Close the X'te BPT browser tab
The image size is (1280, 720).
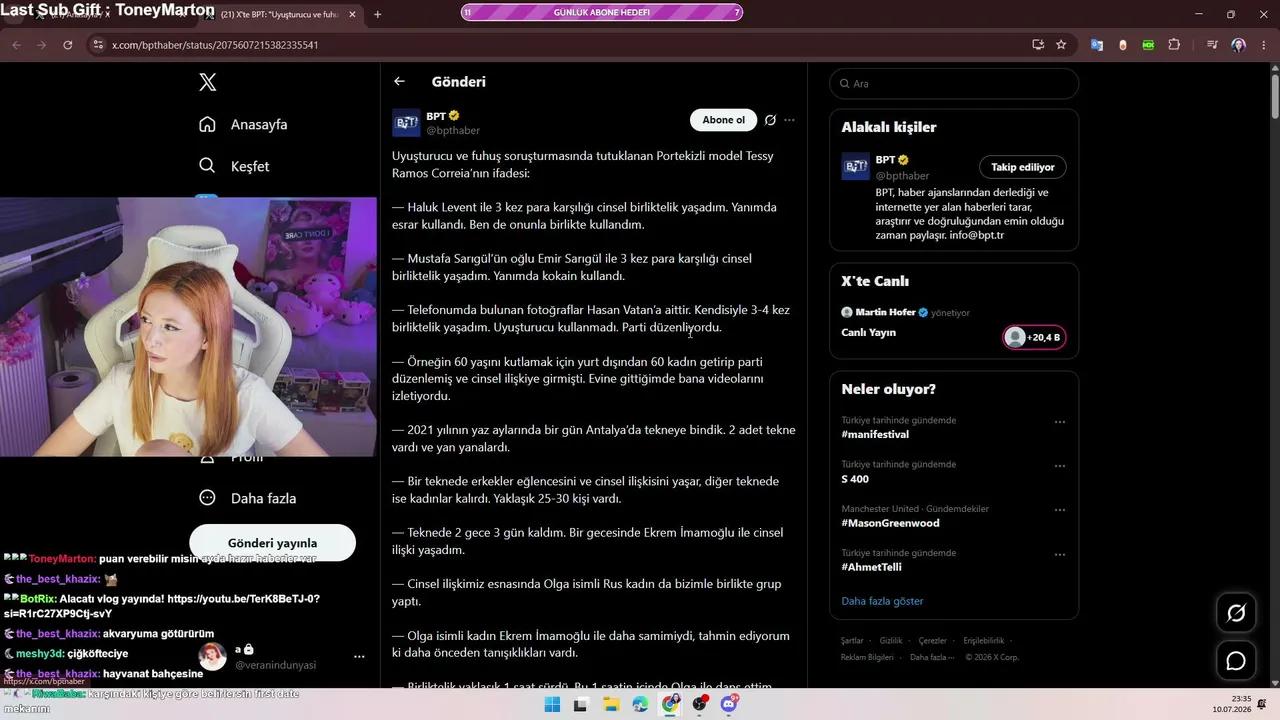tap(352, 15)
